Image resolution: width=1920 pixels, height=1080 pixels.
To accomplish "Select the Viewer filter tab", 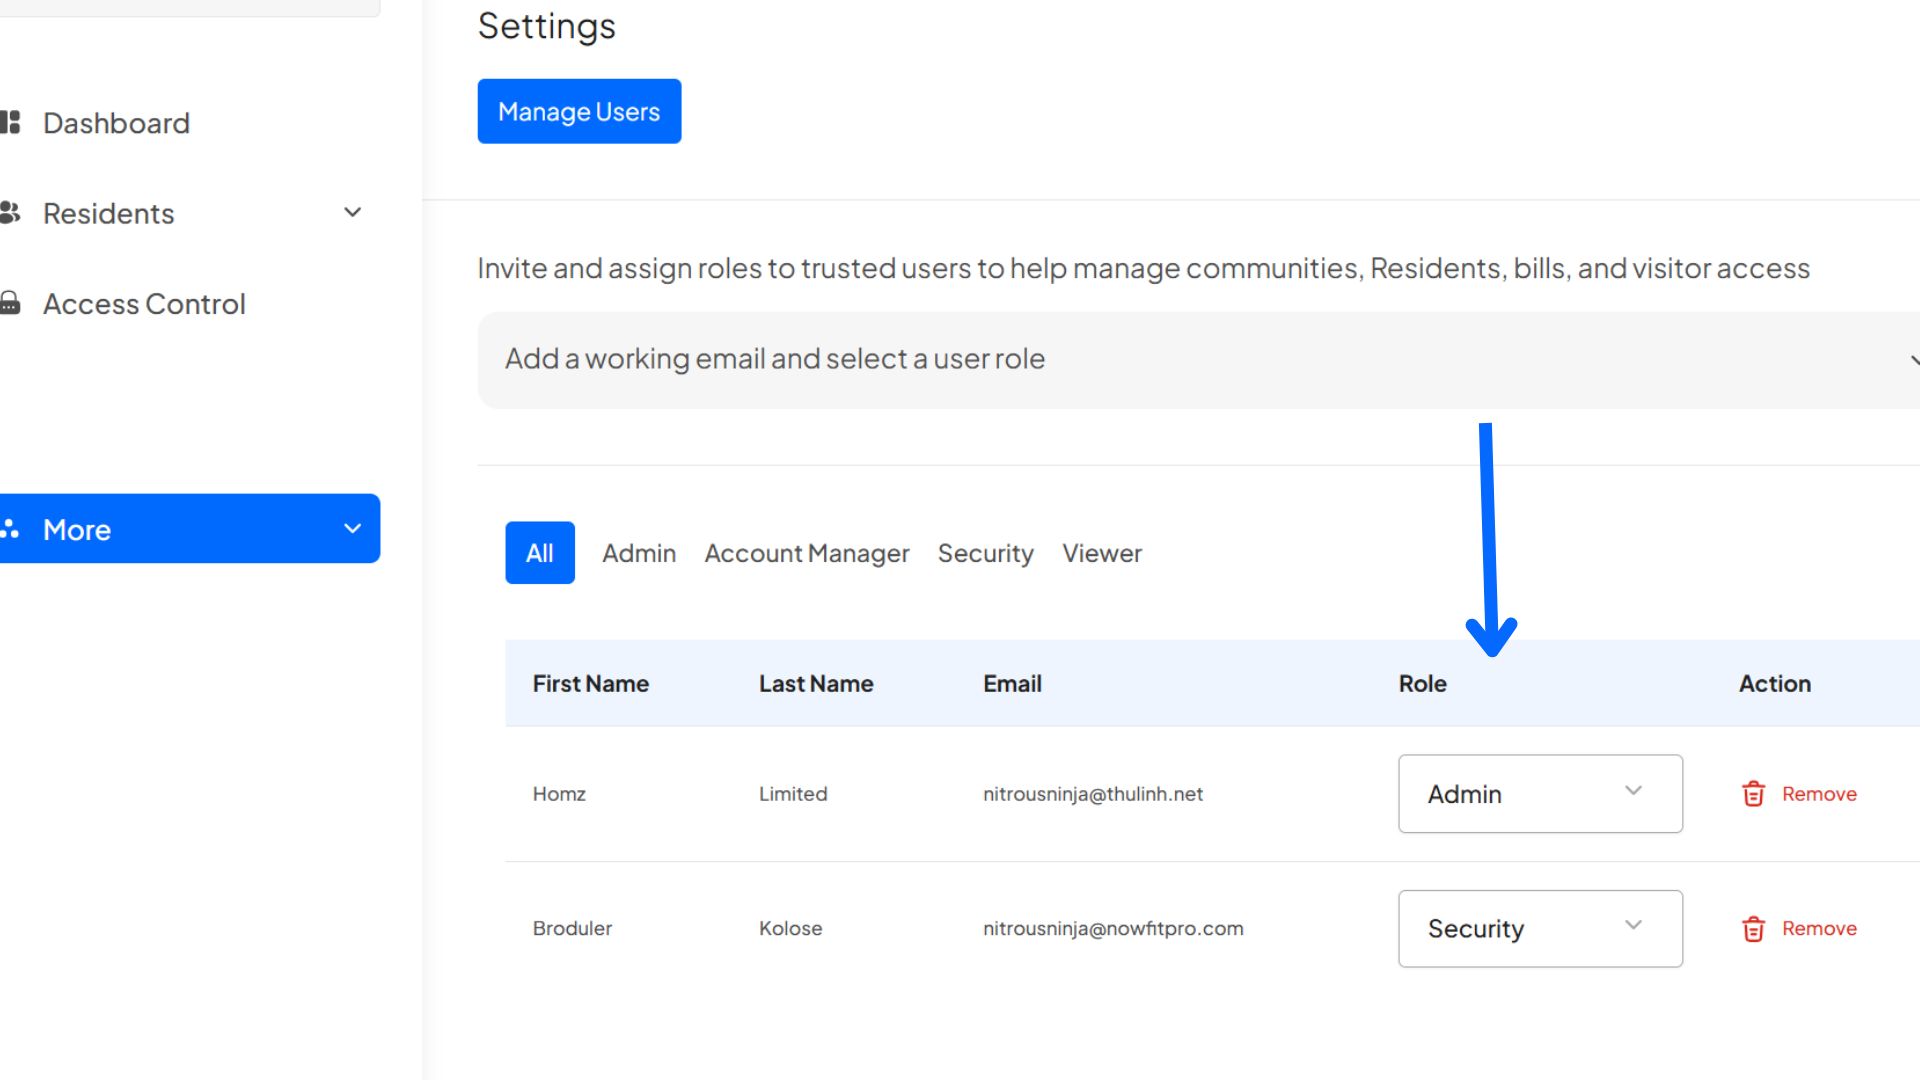I will (x=1101, y=553).
